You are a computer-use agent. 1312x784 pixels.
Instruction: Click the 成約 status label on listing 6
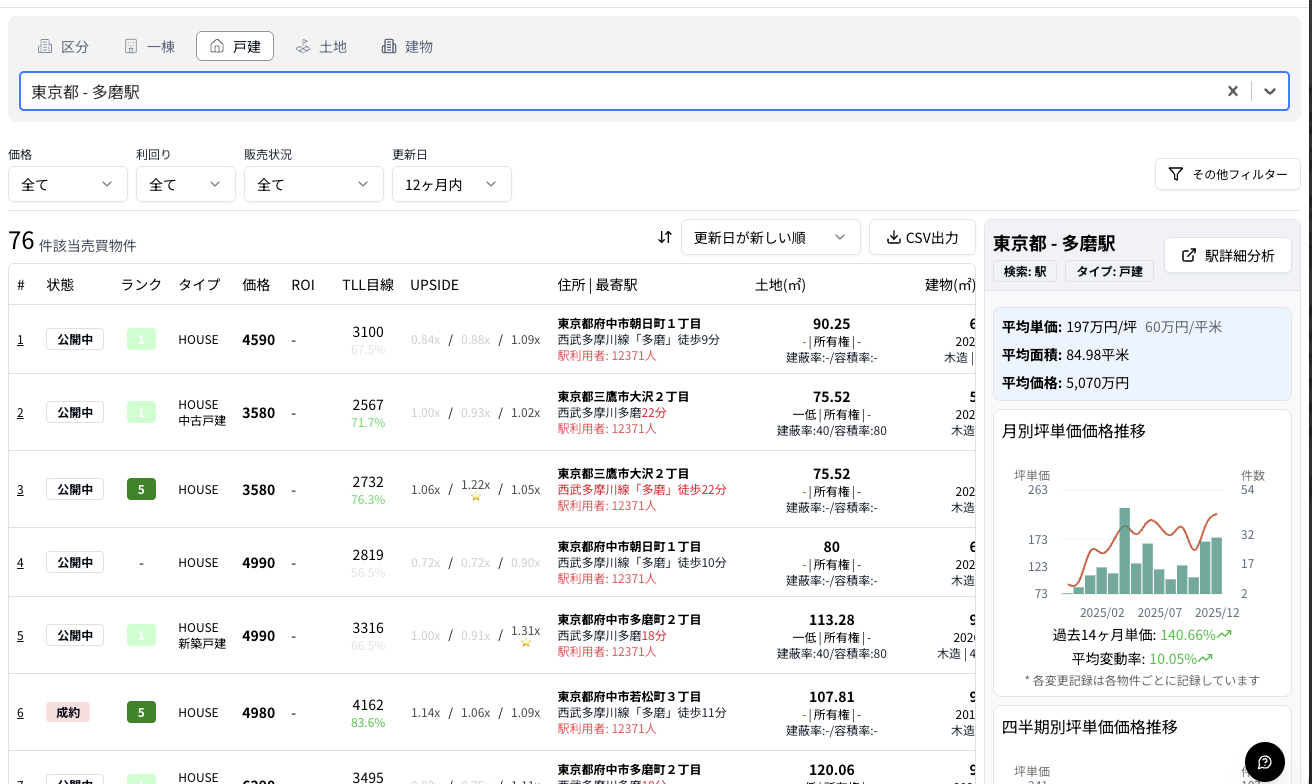point(67,712)
